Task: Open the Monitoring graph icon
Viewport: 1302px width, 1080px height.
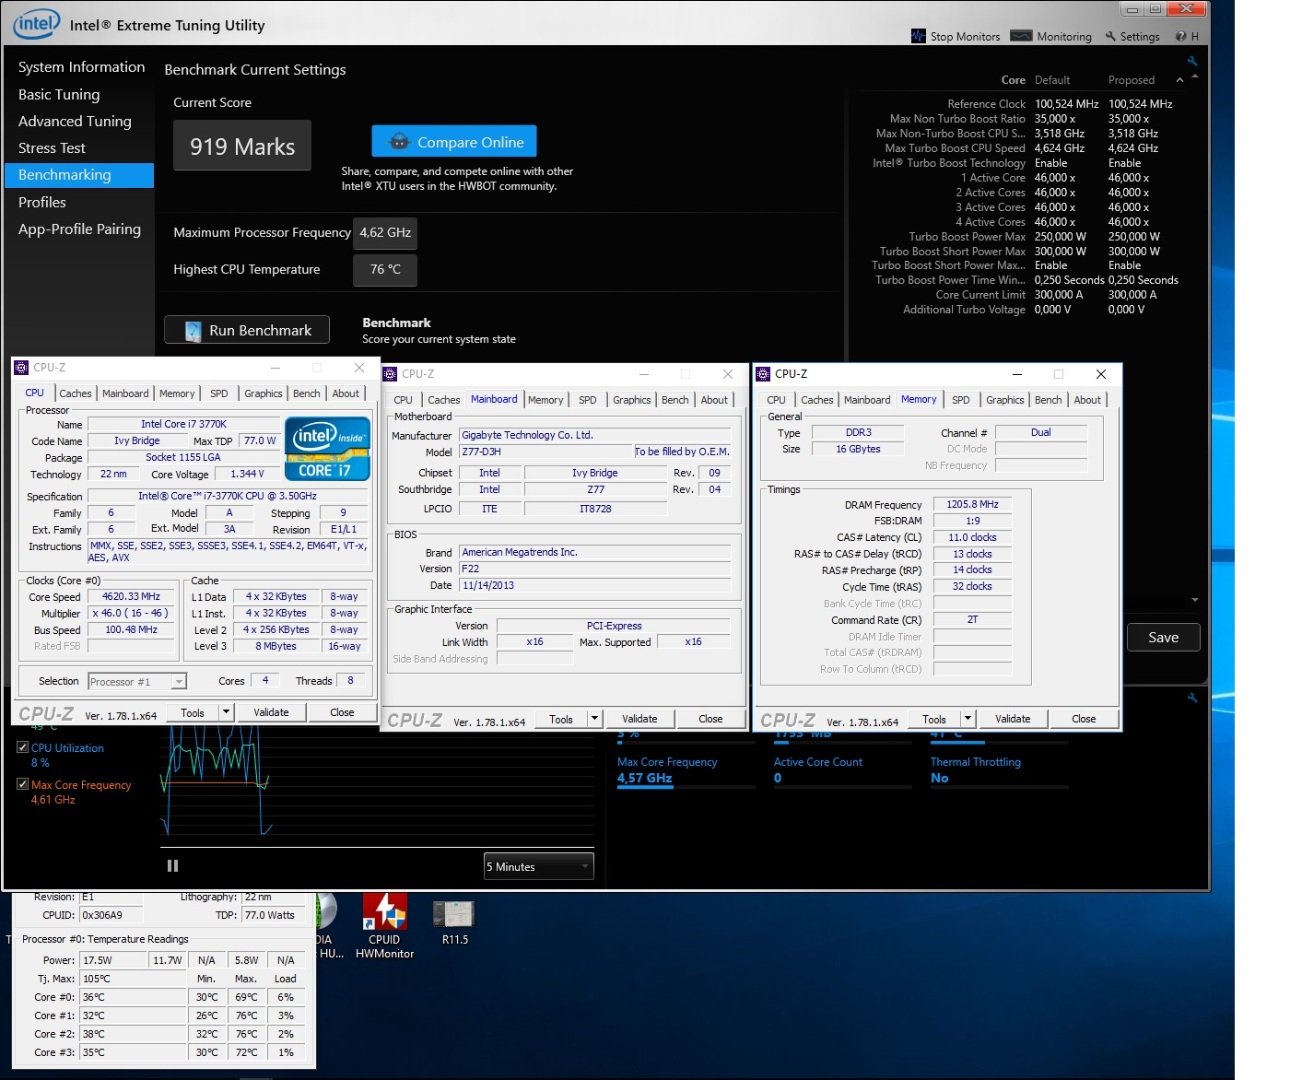Action: click(1021, 36)
